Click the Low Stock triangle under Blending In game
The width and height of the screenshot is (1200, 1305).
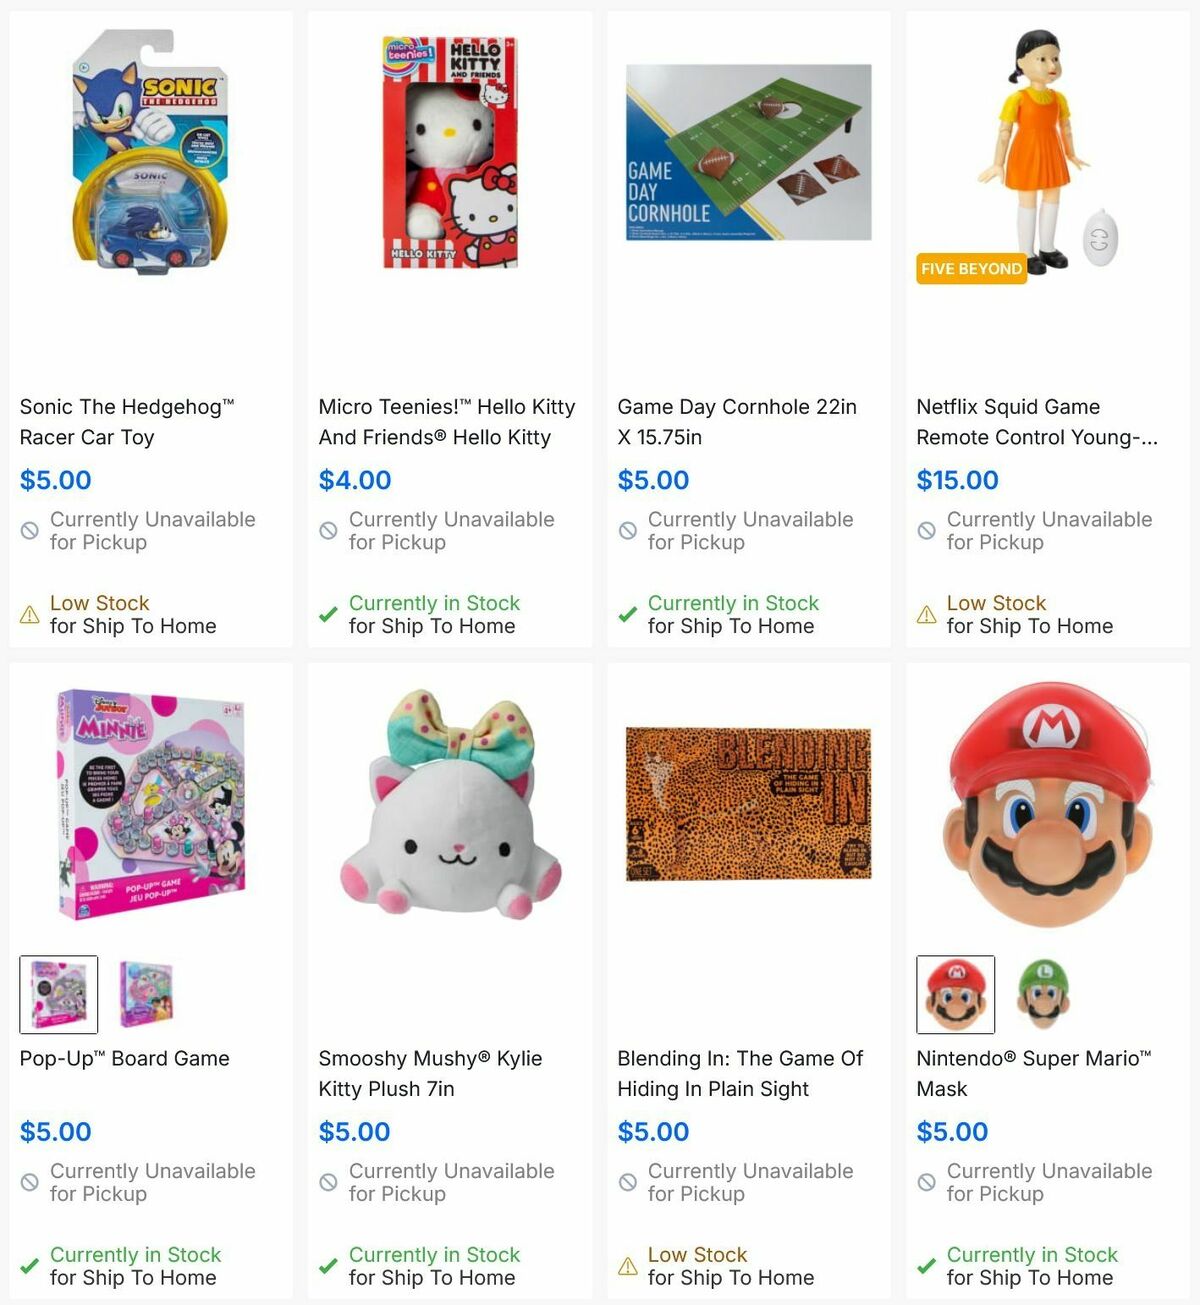(x=627, y=1265)
